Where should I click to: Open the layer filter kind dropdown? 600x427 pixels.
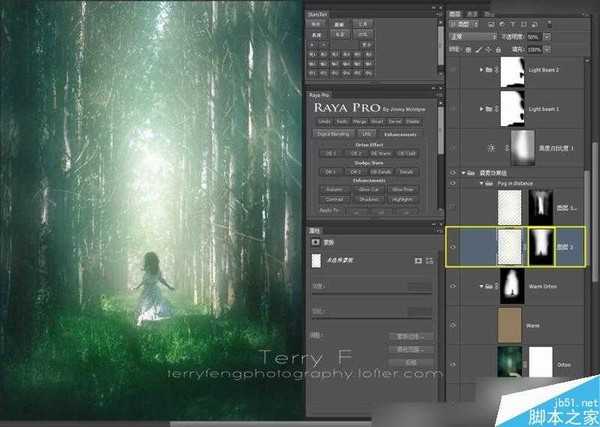464,24
